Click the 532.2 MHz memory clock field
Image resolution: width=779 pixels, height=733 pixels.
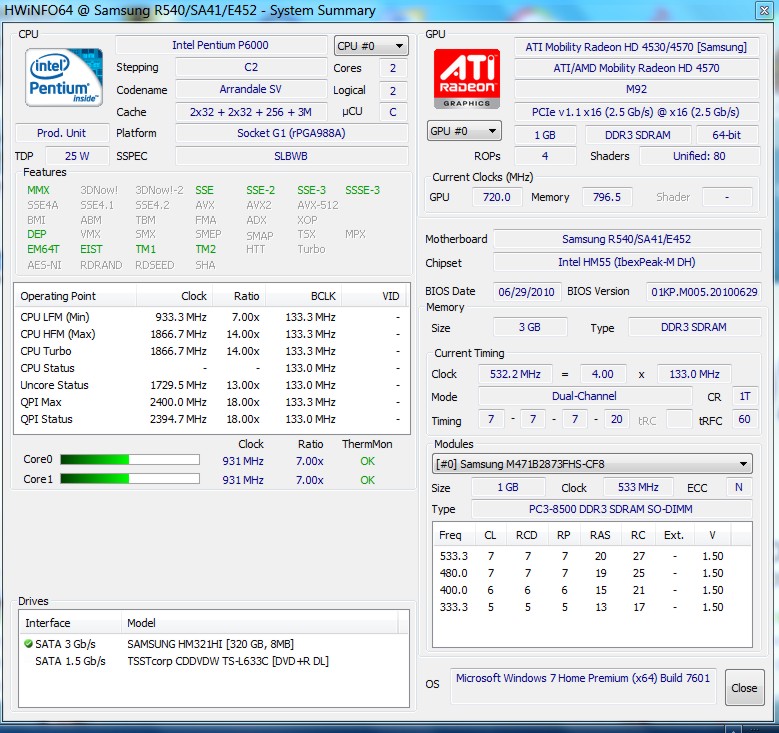click(x=515, y=374)
